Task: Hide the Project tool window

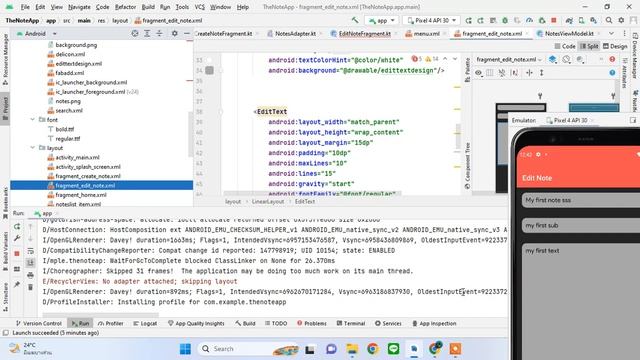Action: 187,33
